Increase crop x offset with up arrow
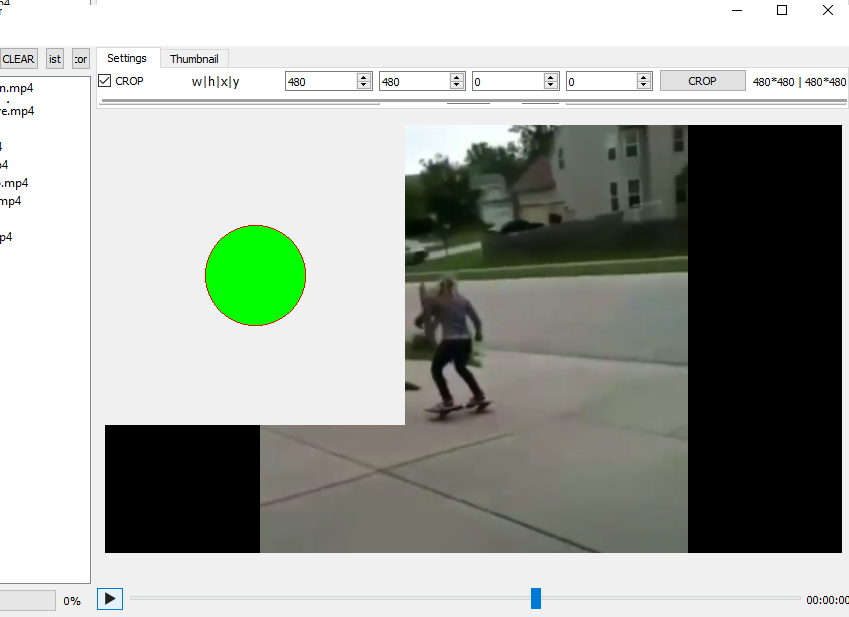849x617 pixels. click(x=551, y=77)
